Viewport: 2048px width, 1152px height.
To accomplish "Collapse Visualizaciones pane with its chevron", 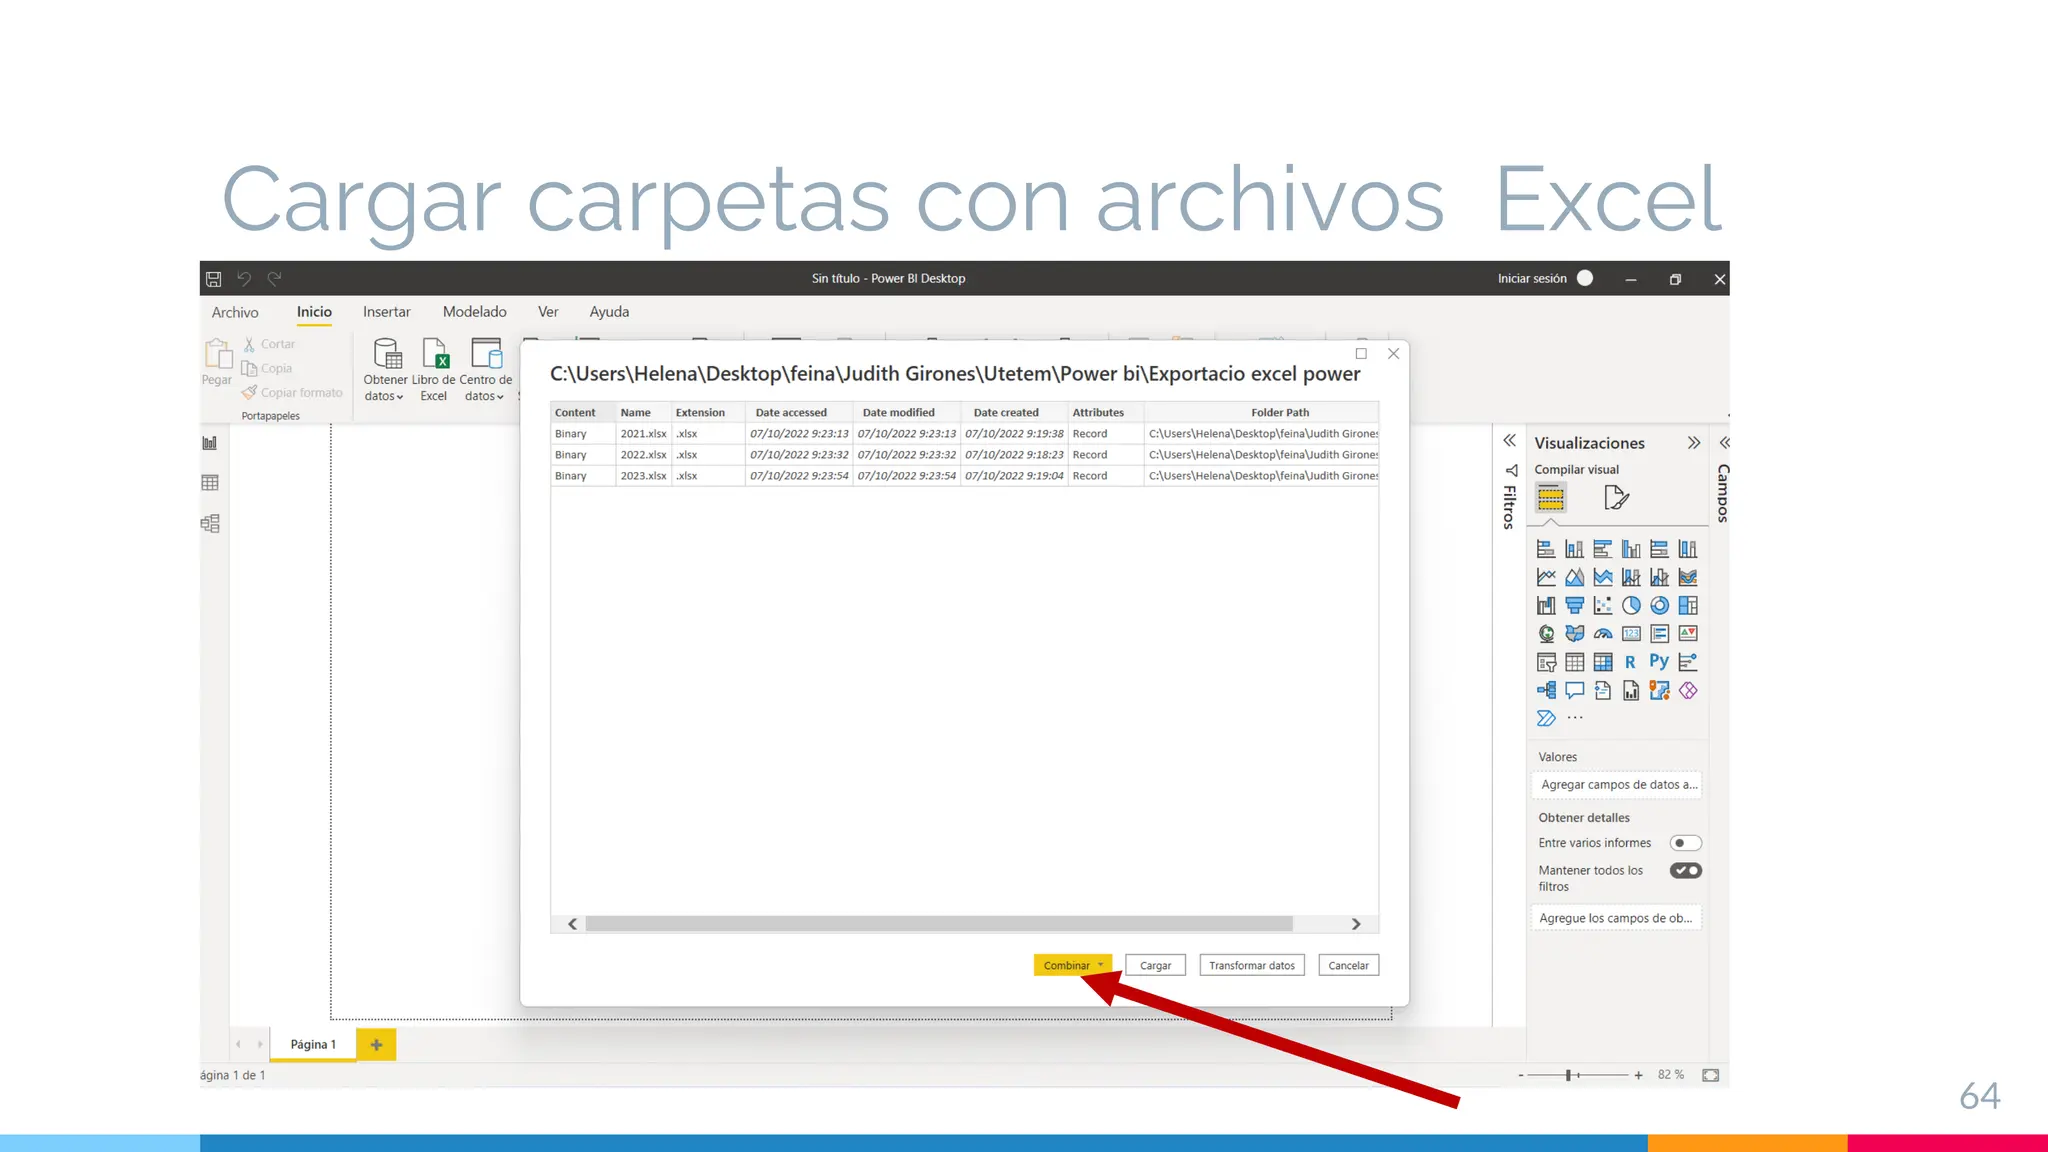I will click(x=1694, y=443).
